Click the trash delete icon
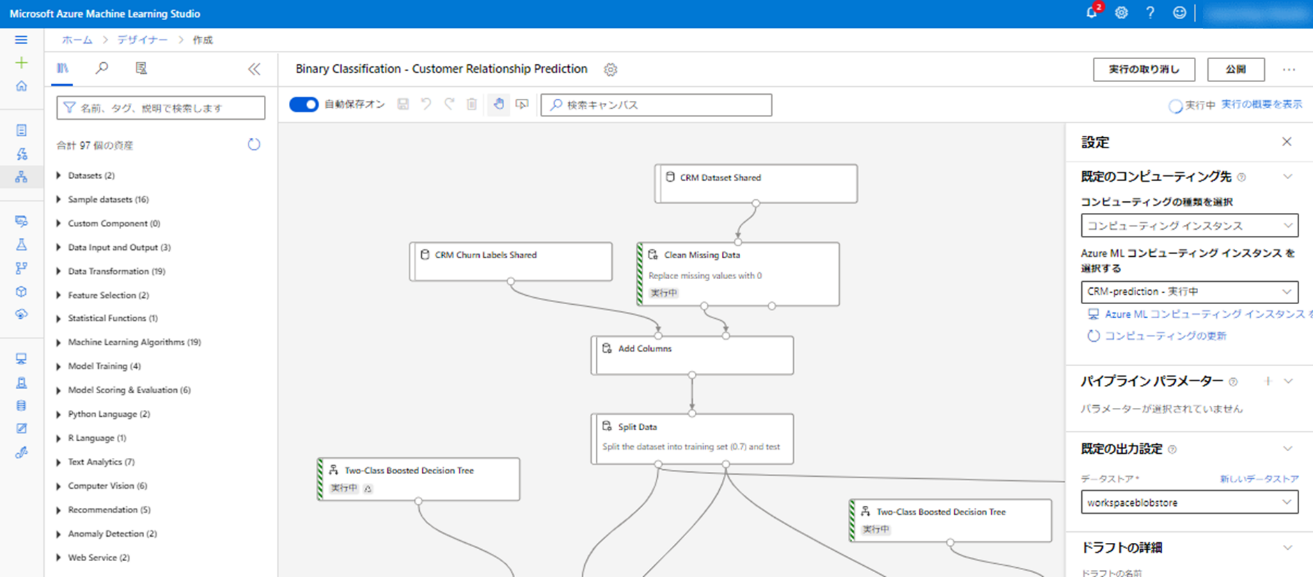 pyautogui.click(x=472, y=104)
